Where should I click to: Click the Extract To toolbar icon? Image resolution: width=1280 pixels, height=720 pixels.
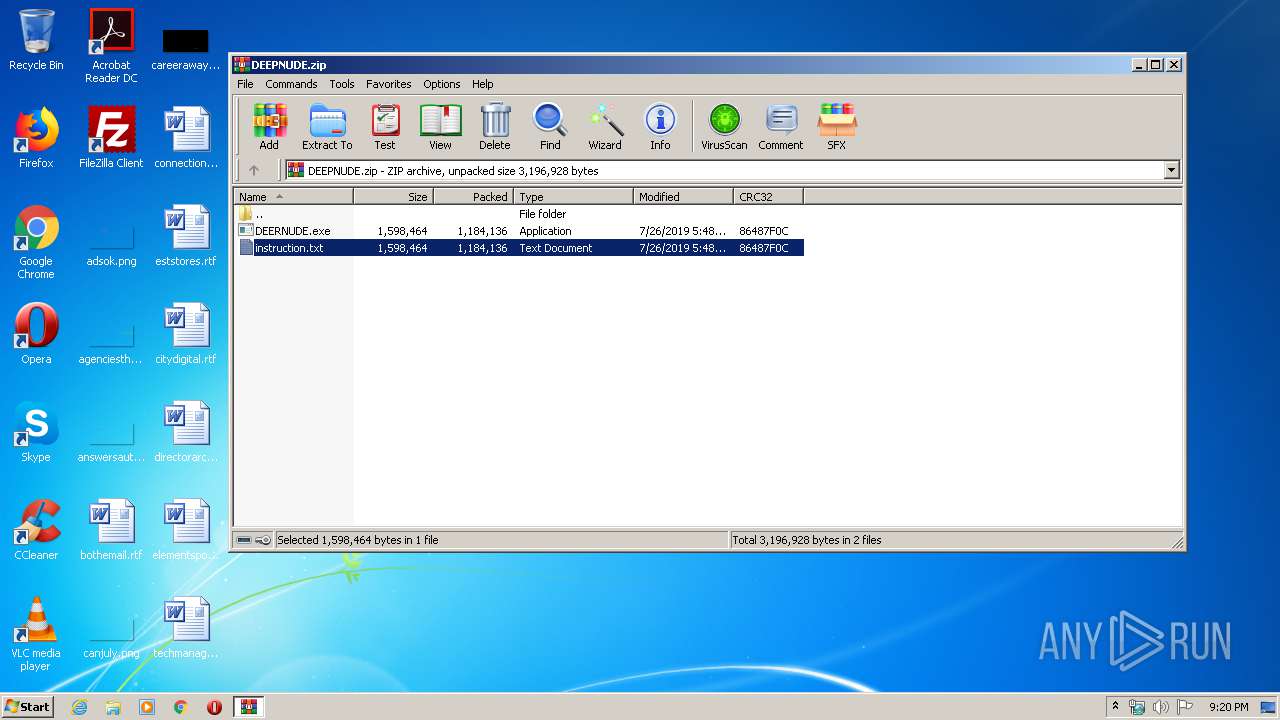327,127
